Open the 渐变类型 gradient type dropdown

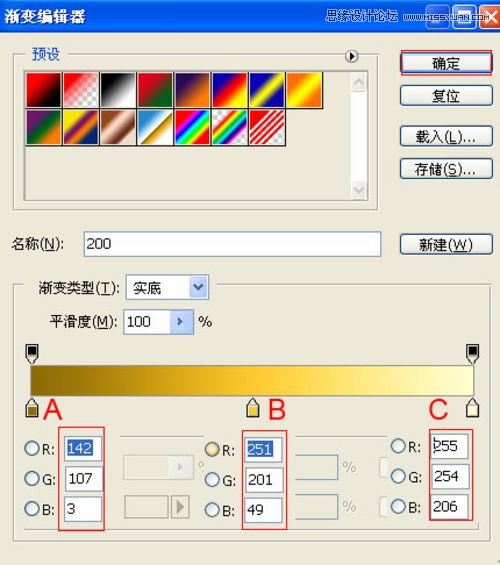(167, 288)
